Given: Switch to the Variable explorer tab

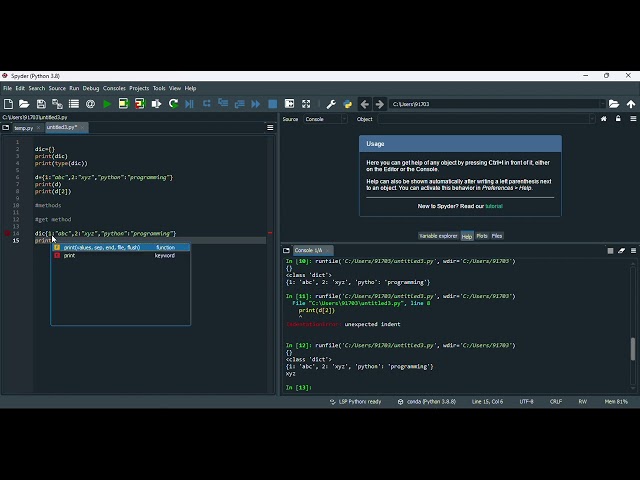Looking at the screenshot, I should [x=438, y=236].
